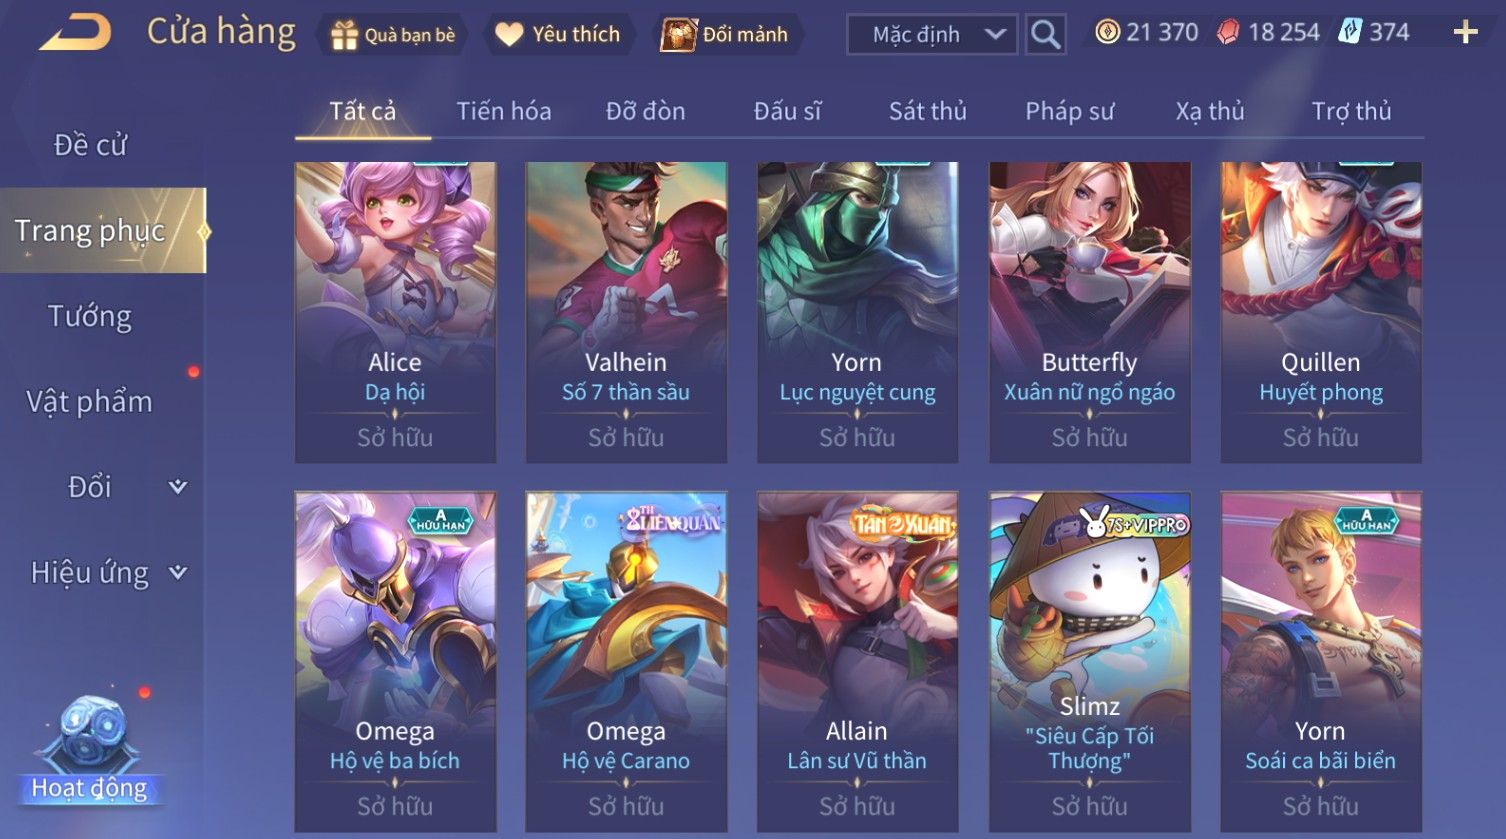Image resolution: width=1506 pixels, height=839 pixels.
Task: Switch to the Pháp sư tab
Action: tap(1069, 111)
